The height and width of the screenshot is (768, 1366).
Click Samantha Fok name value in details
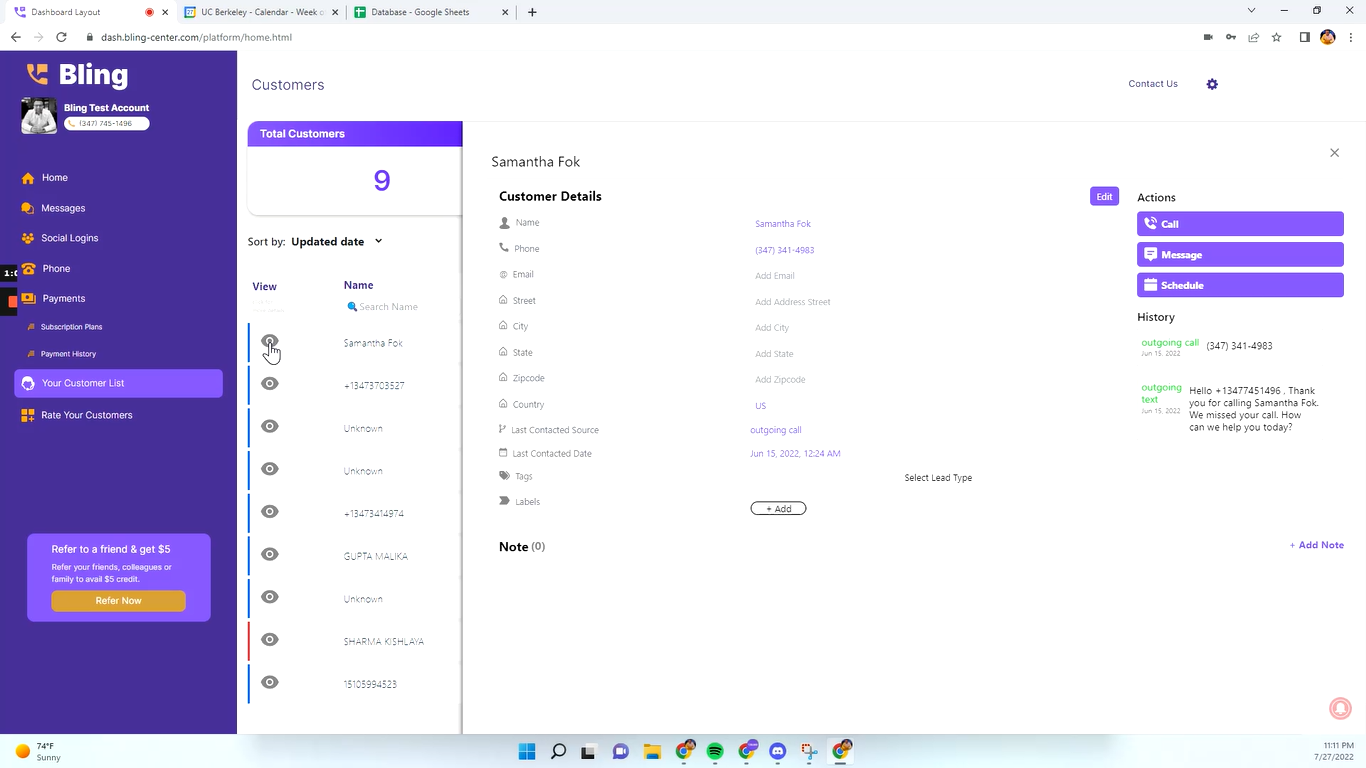[x=783, y=224]
